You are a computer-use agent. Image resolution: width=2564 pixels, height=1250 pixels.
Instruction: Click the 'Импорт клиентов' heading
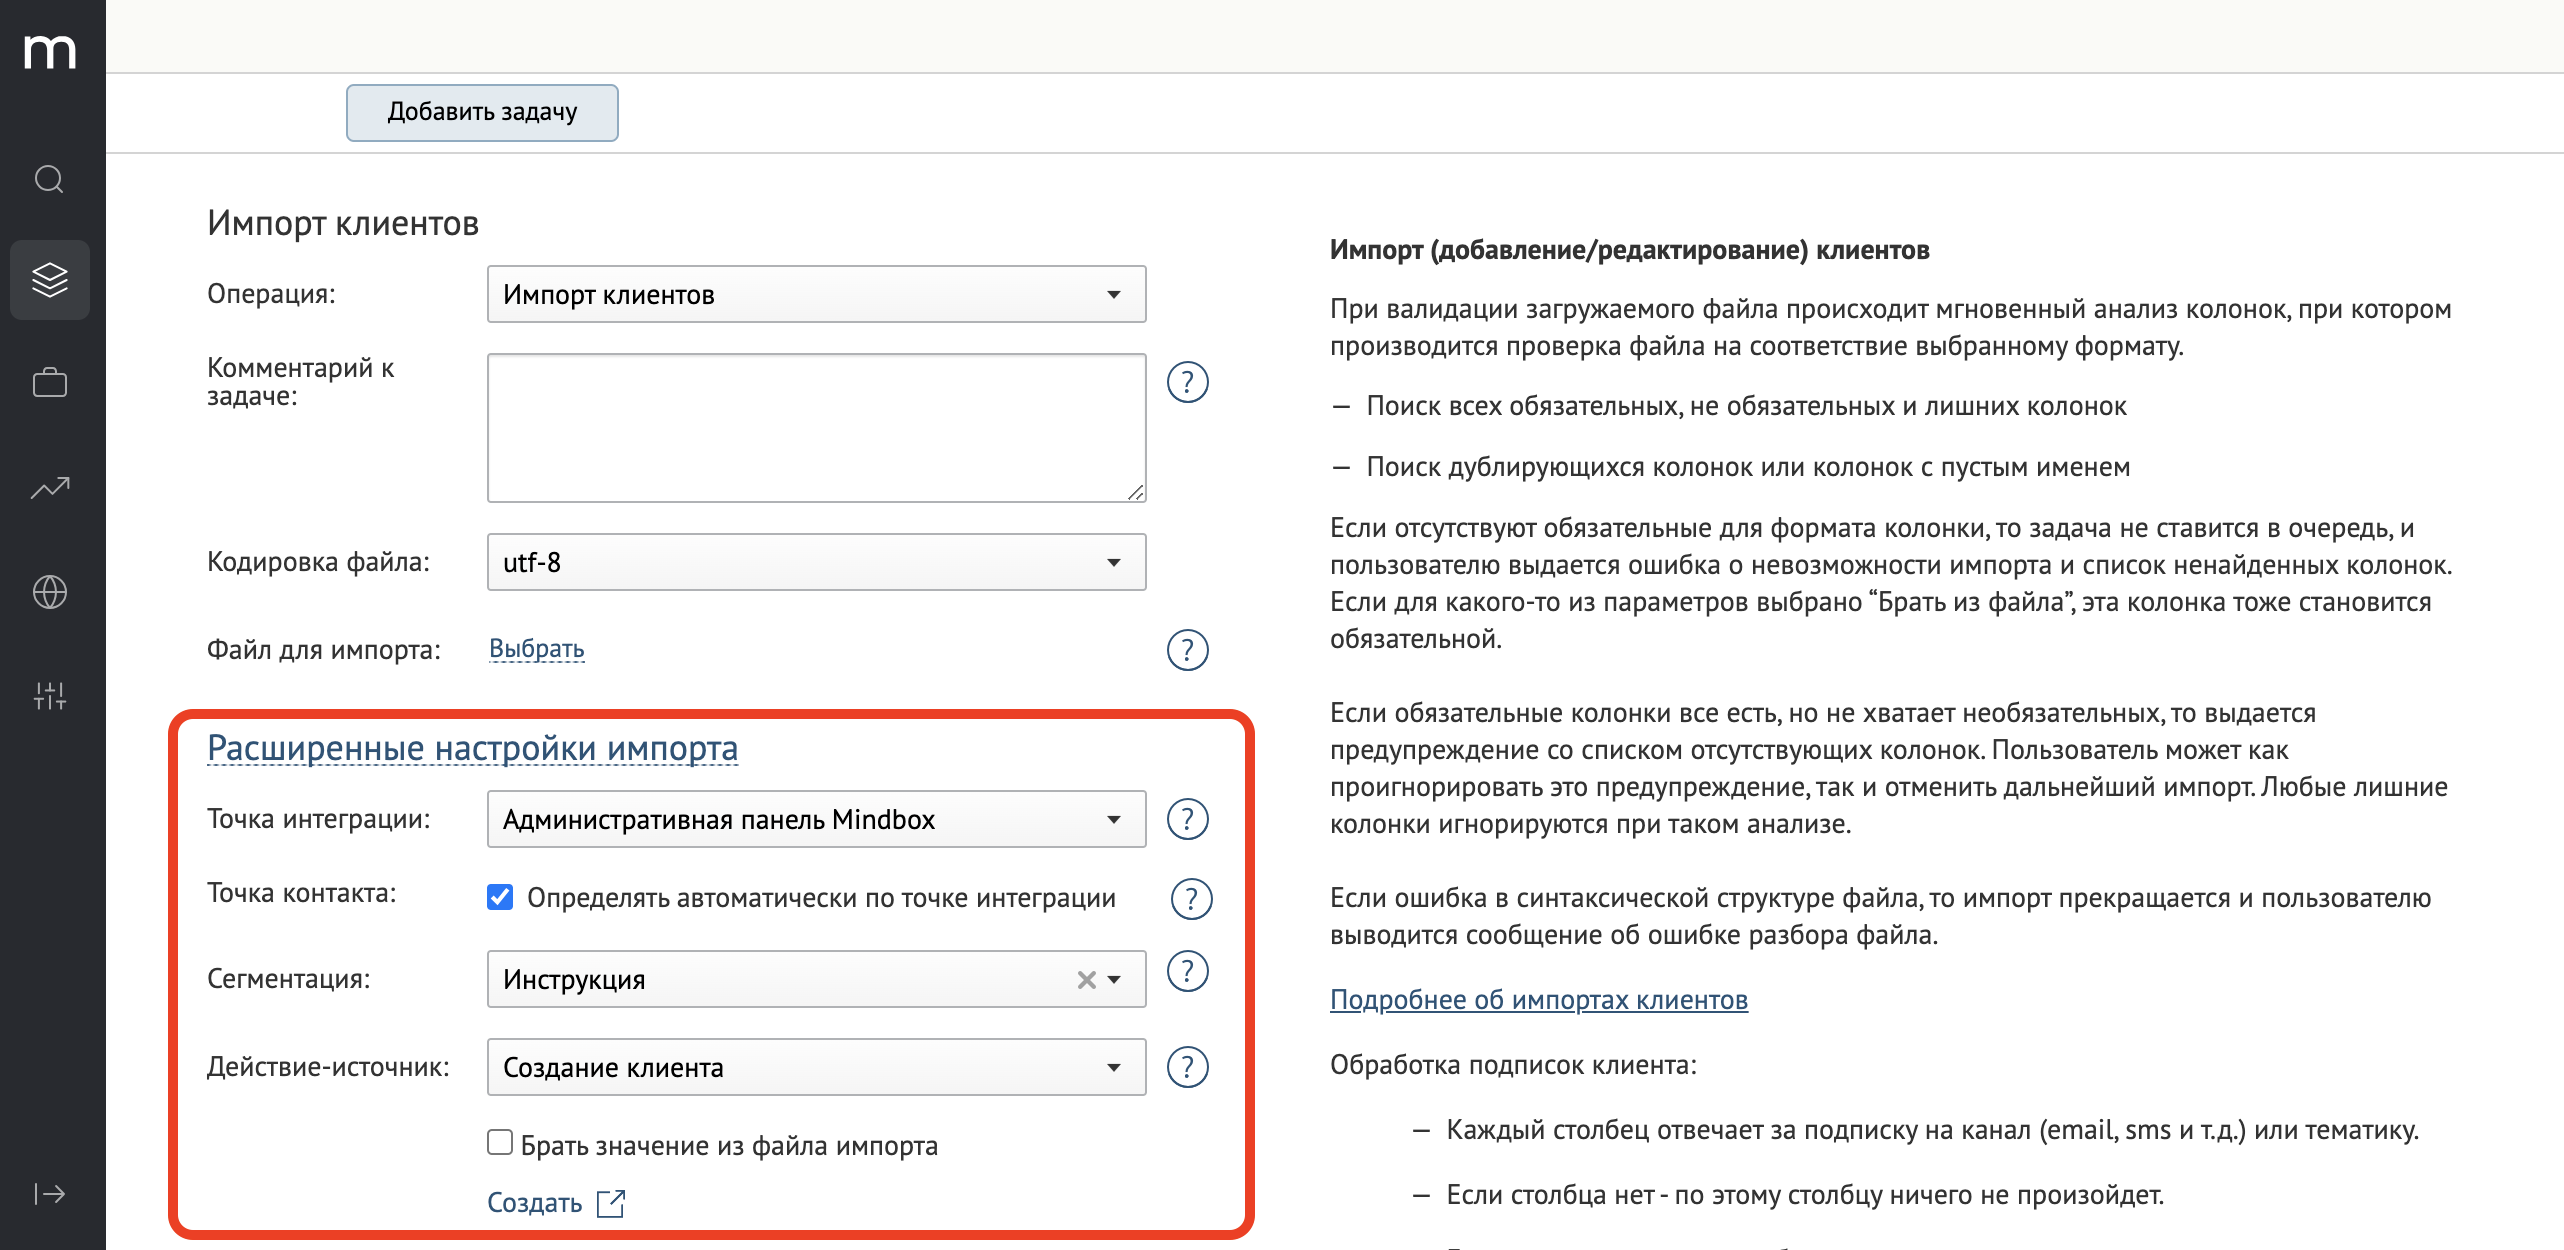(x=343, y=223)
